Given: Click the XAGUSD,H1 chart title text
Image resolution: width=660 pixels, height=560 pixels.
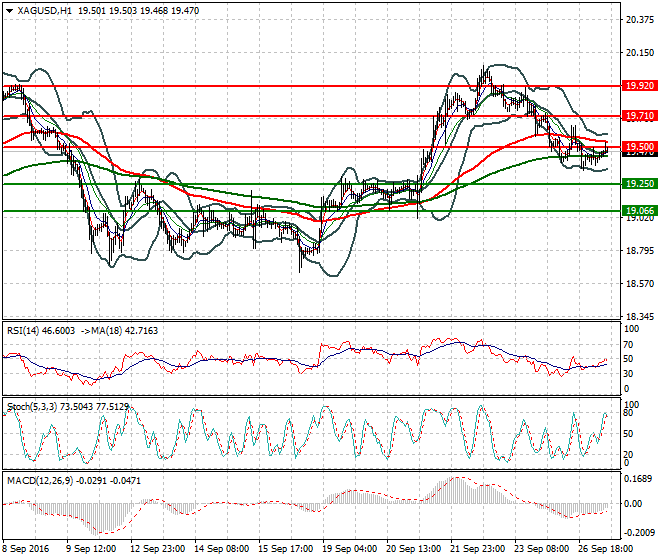Looking at the screenshot, I should pos(45,11).
